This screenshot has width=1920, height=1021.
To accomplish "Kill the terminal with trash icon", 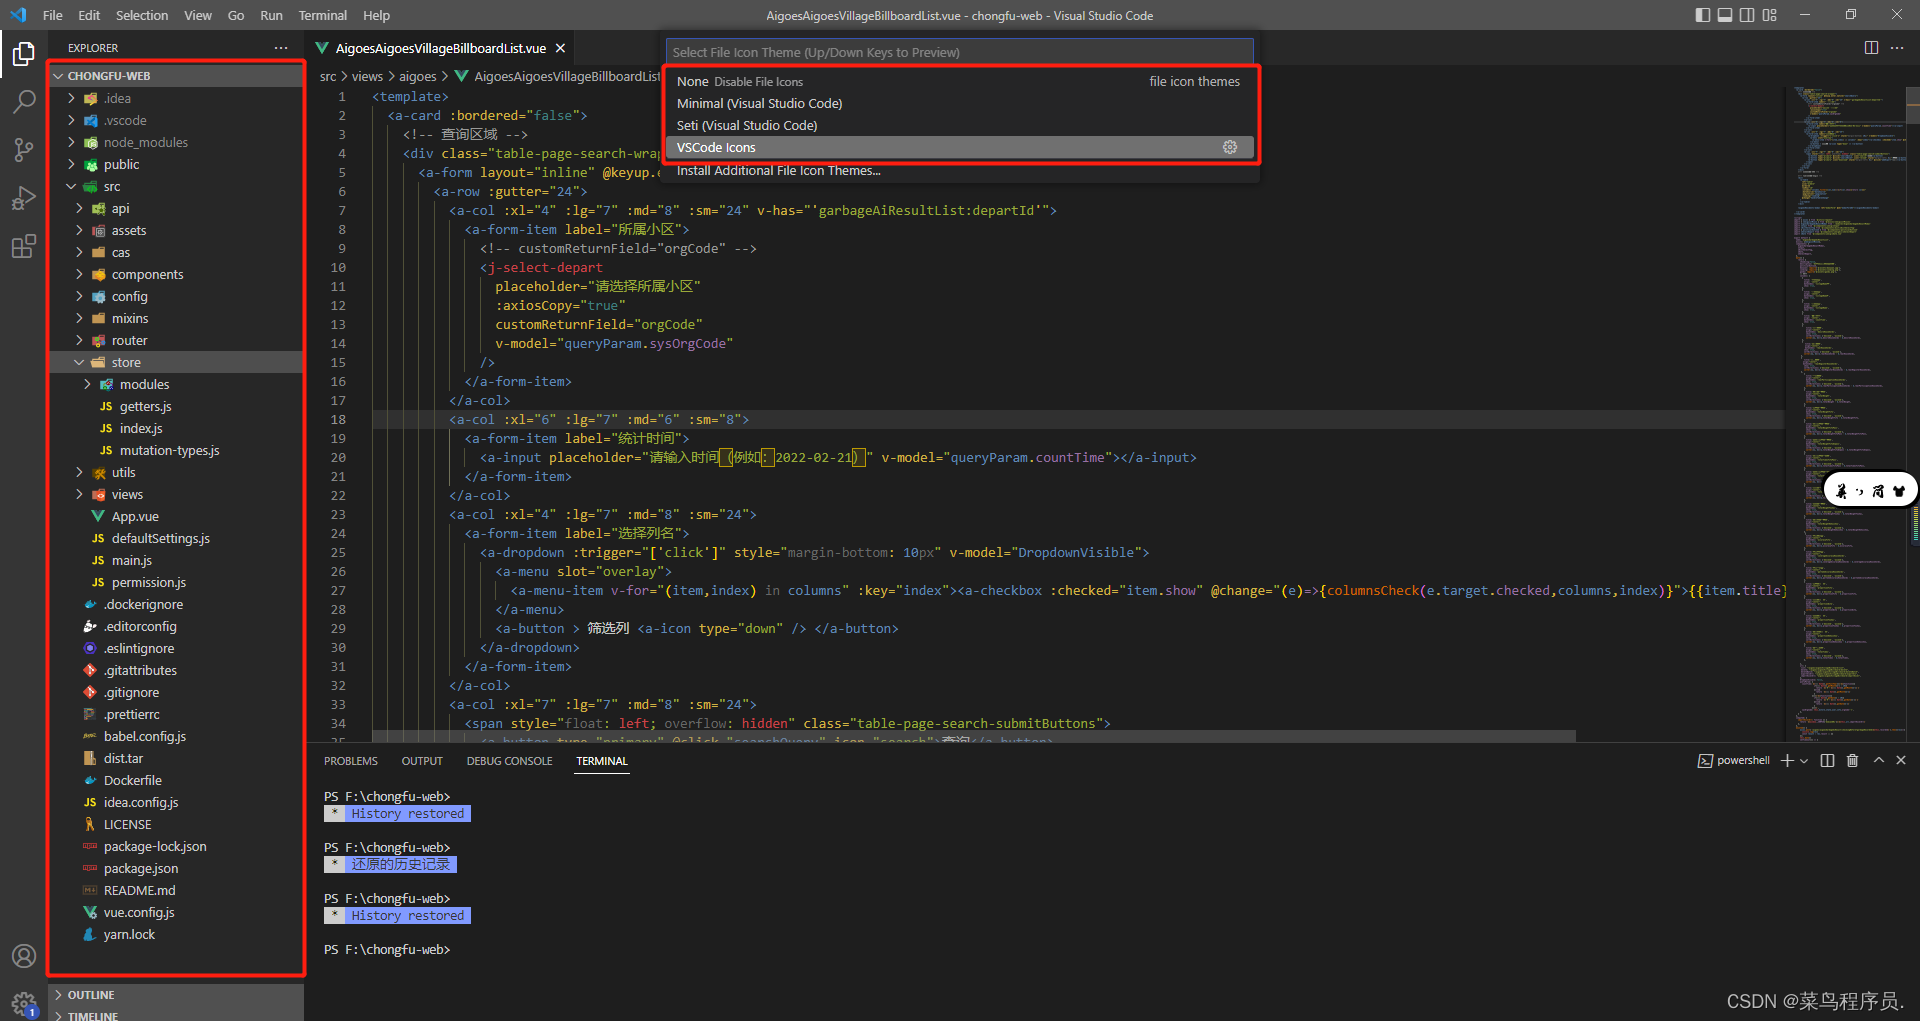I will click(x=1852, y=761).
